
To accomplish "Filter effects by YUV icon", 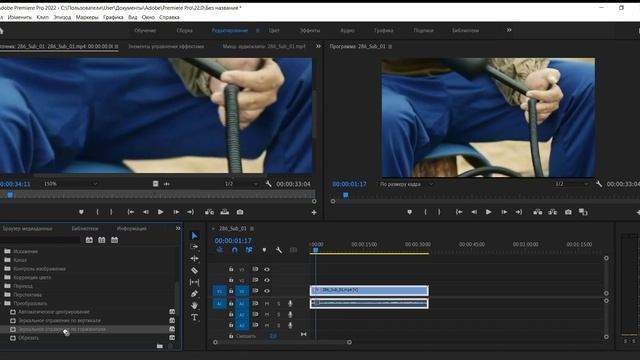I will [x=114, y=240].
